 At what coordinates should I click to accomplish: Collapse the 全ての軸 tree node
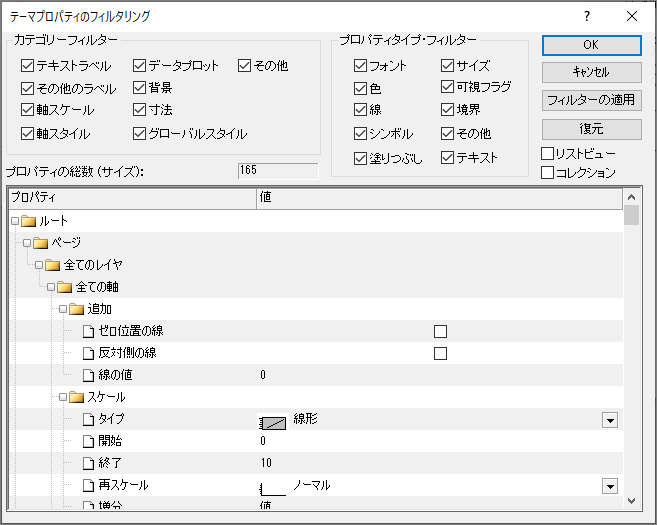tap(51, 287)
